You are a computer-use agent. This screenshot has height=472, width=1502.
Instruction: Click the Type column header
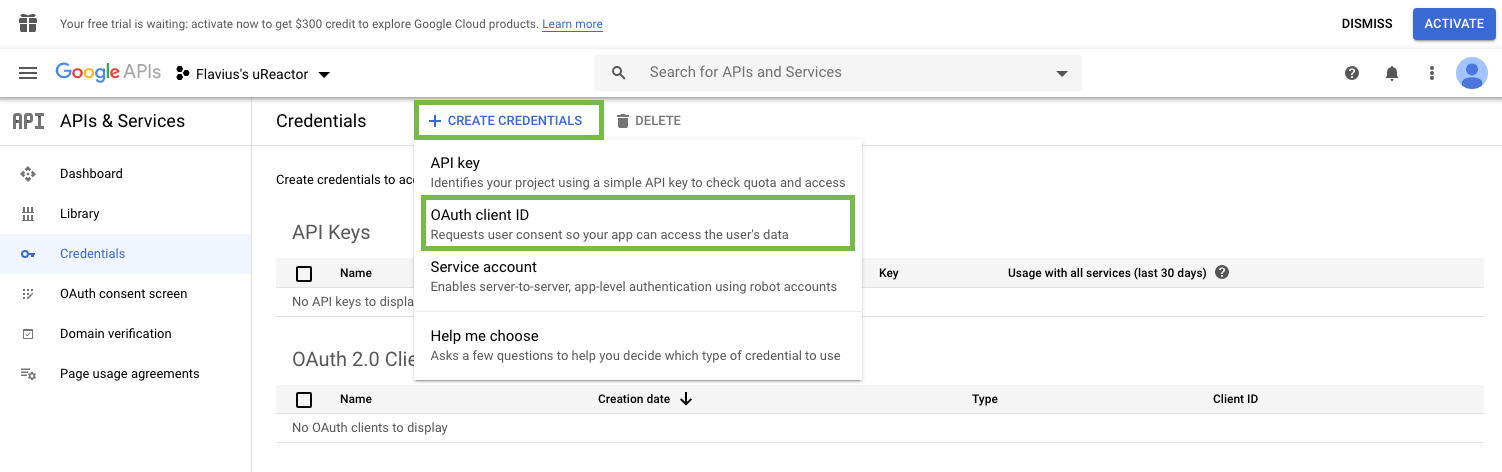click(x=985, y=399)
